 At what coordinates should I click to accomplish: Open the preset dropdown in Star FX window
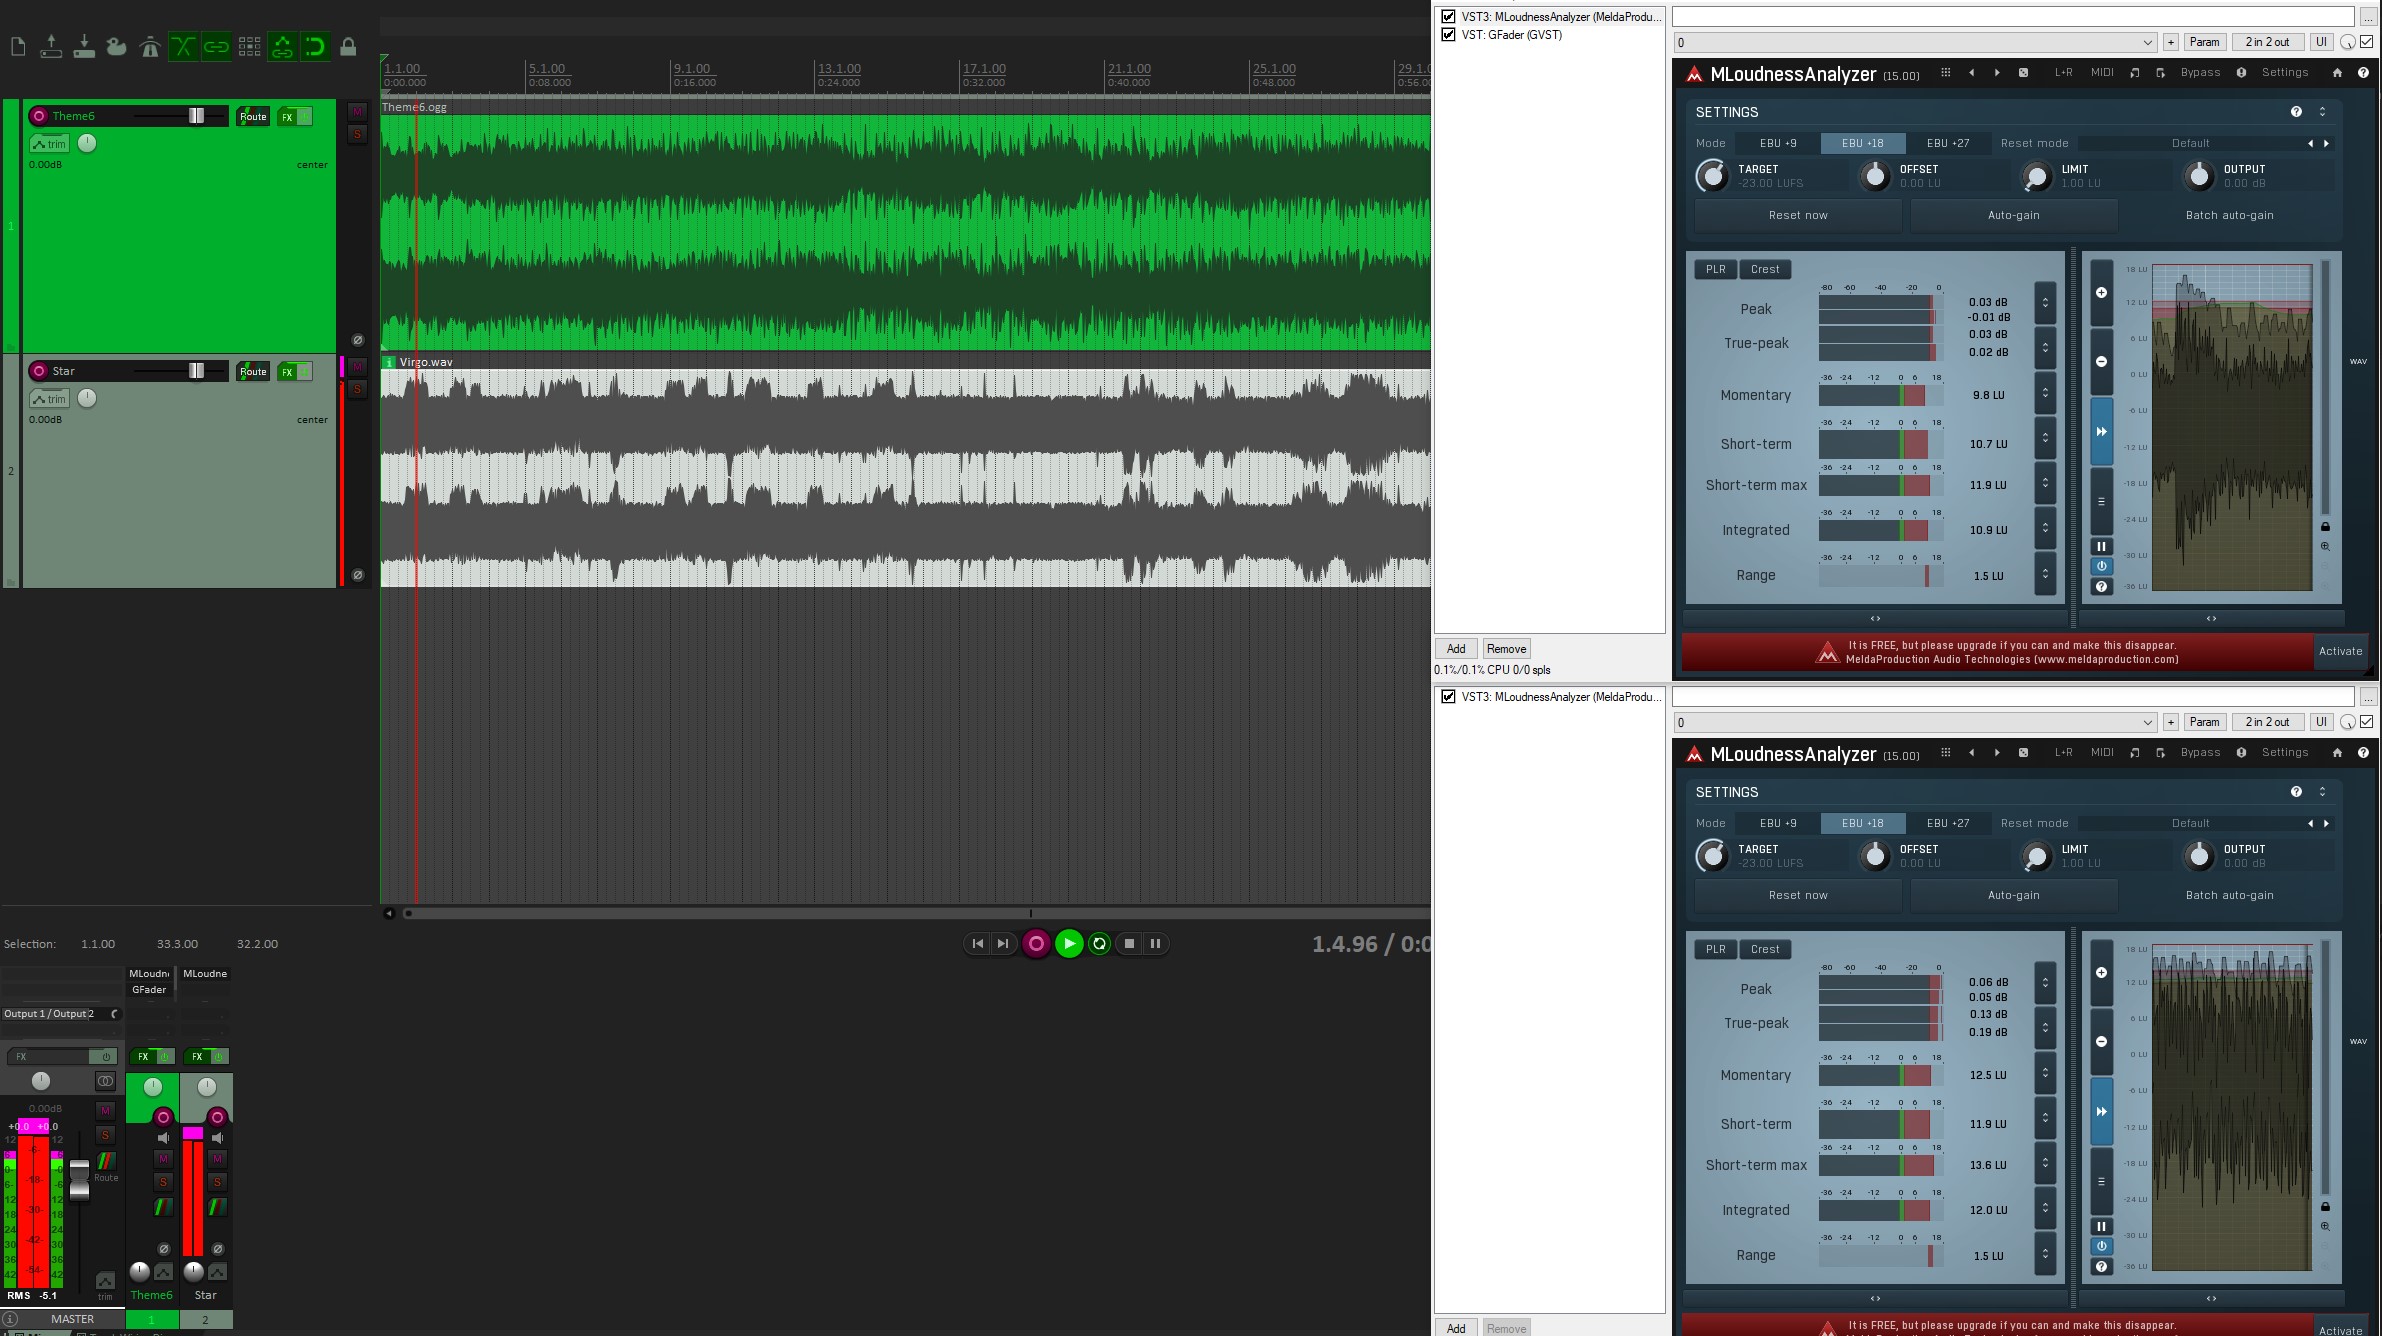[1915, 723]
